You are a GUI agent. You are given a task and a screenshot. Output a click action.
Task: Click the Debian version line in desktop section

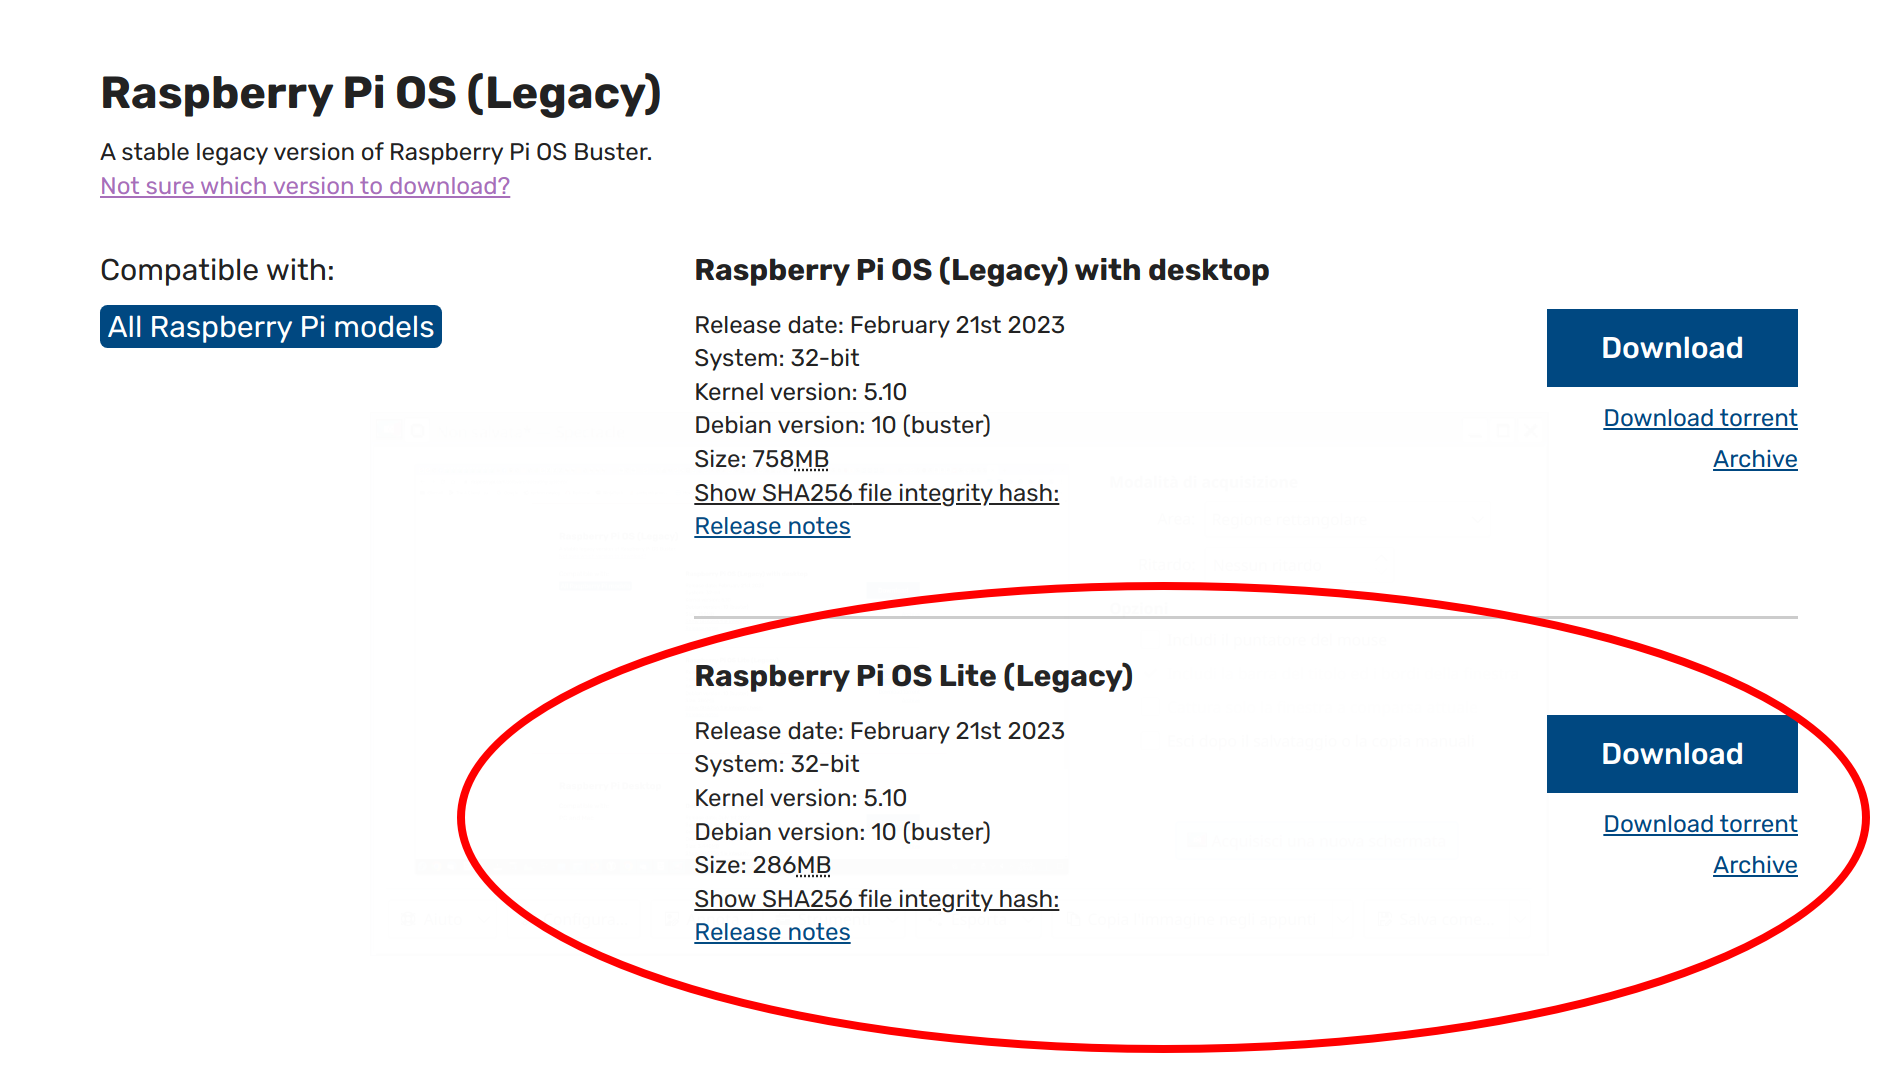[842, 425]
